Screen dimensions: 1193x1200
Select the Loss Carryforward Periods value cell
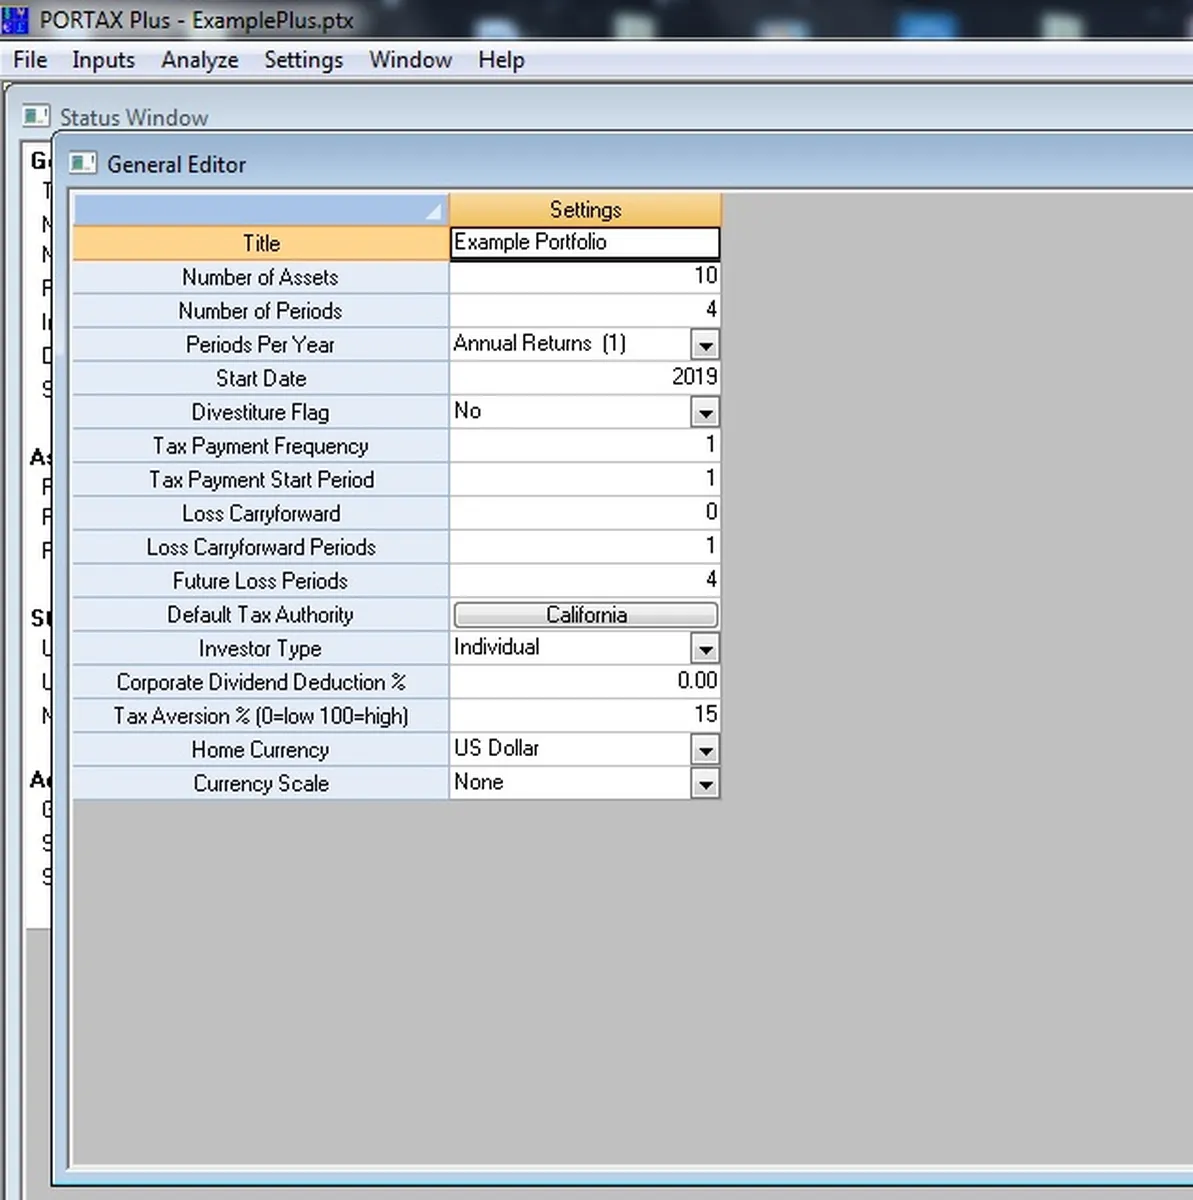tap(585, 547)
